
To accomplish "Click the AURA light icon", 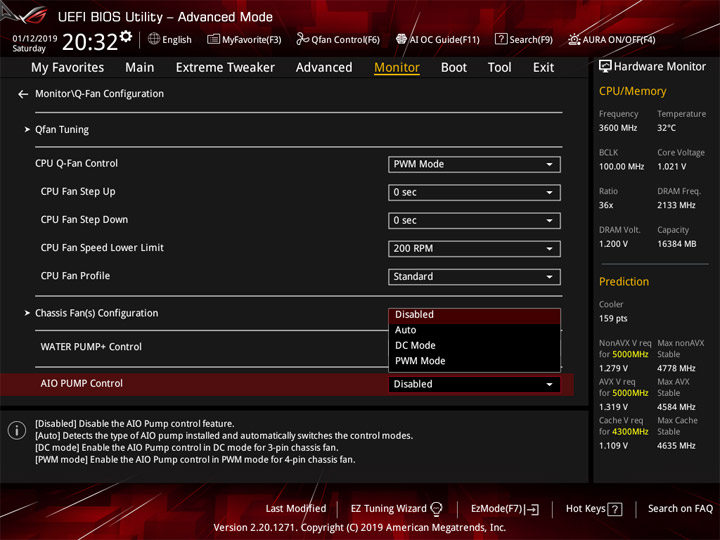I will click(574, 39).
